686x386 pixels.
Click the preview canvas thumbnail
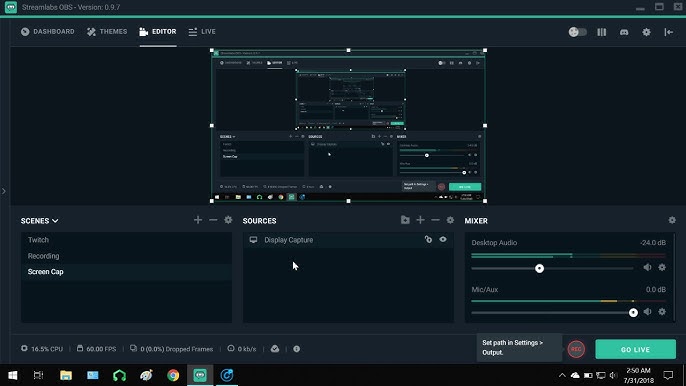(x=348, y=126)
